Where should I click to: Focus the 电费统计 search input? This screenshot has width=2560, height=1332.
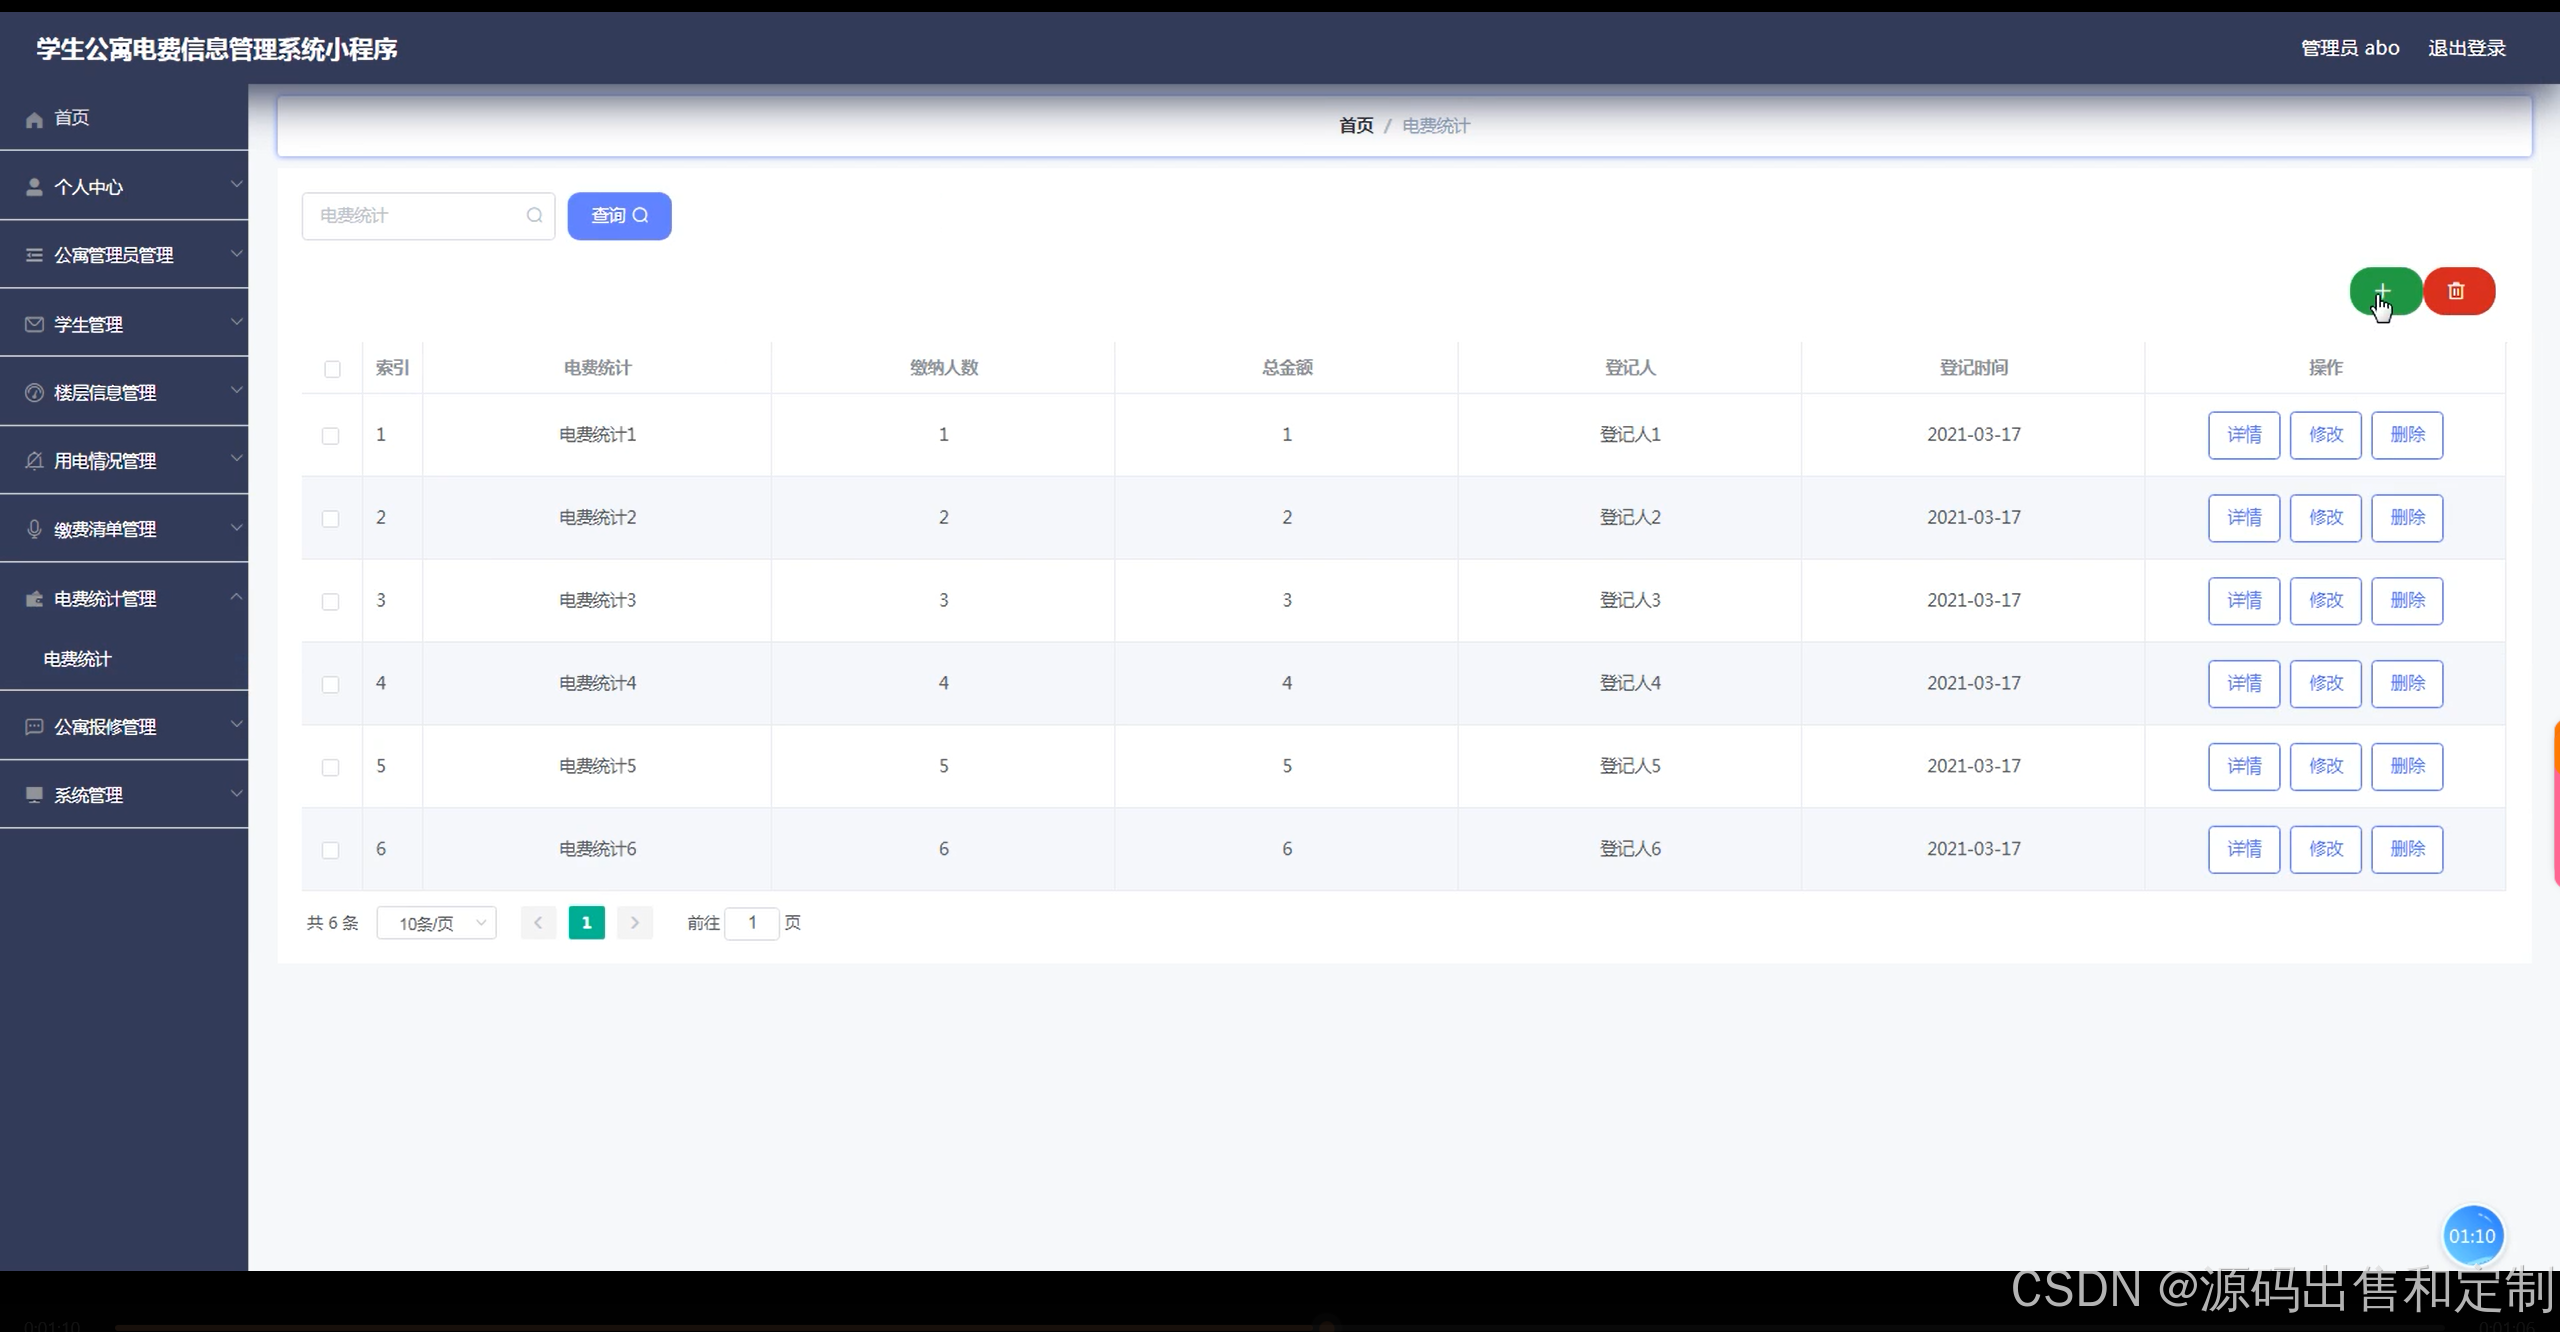tap(428, 216)
